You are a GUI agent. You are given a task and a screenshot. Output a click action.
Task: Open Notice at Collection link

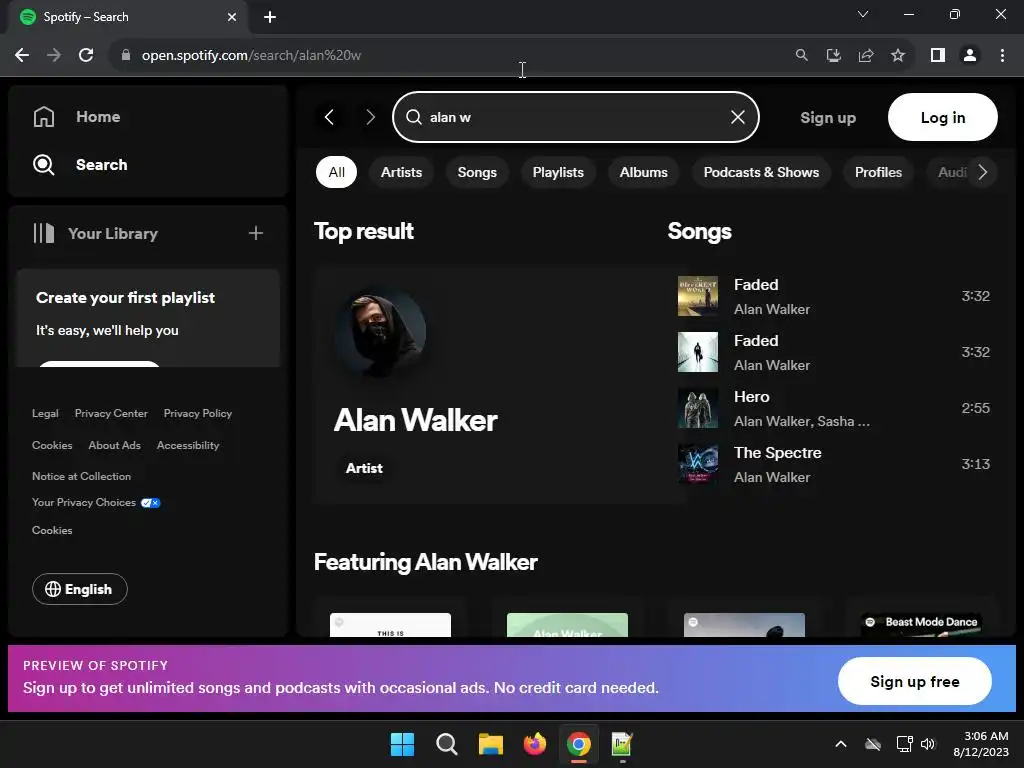[82, 477]
